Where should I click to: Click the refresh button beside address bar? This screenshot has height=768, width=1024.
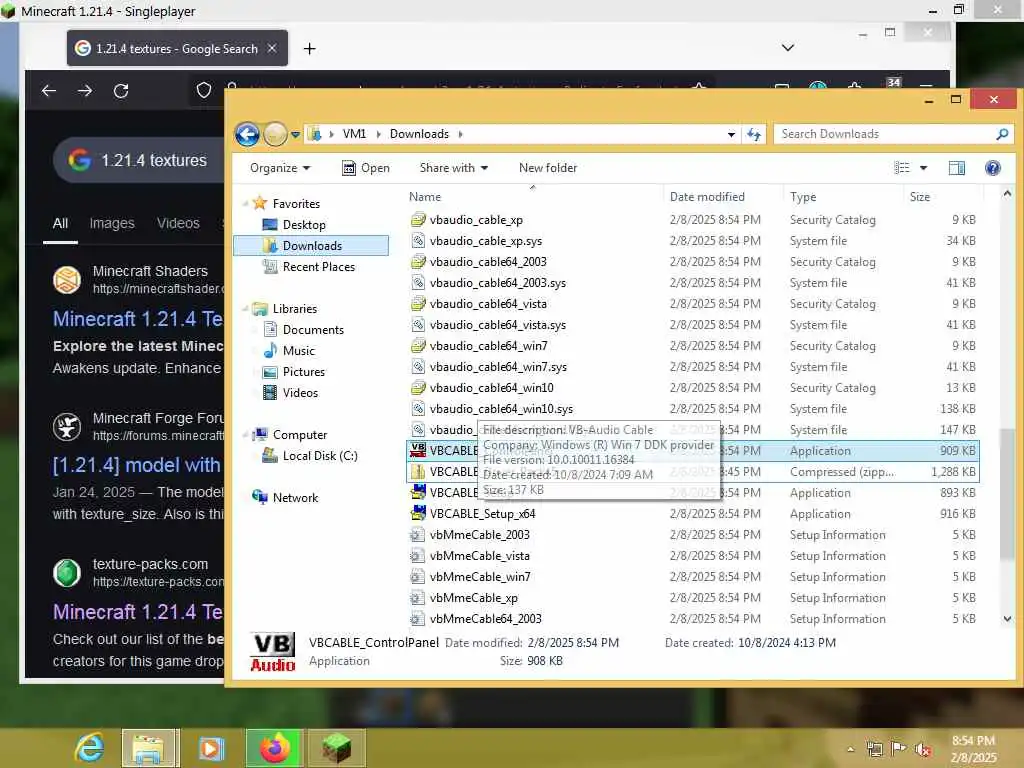pos(754,135)
